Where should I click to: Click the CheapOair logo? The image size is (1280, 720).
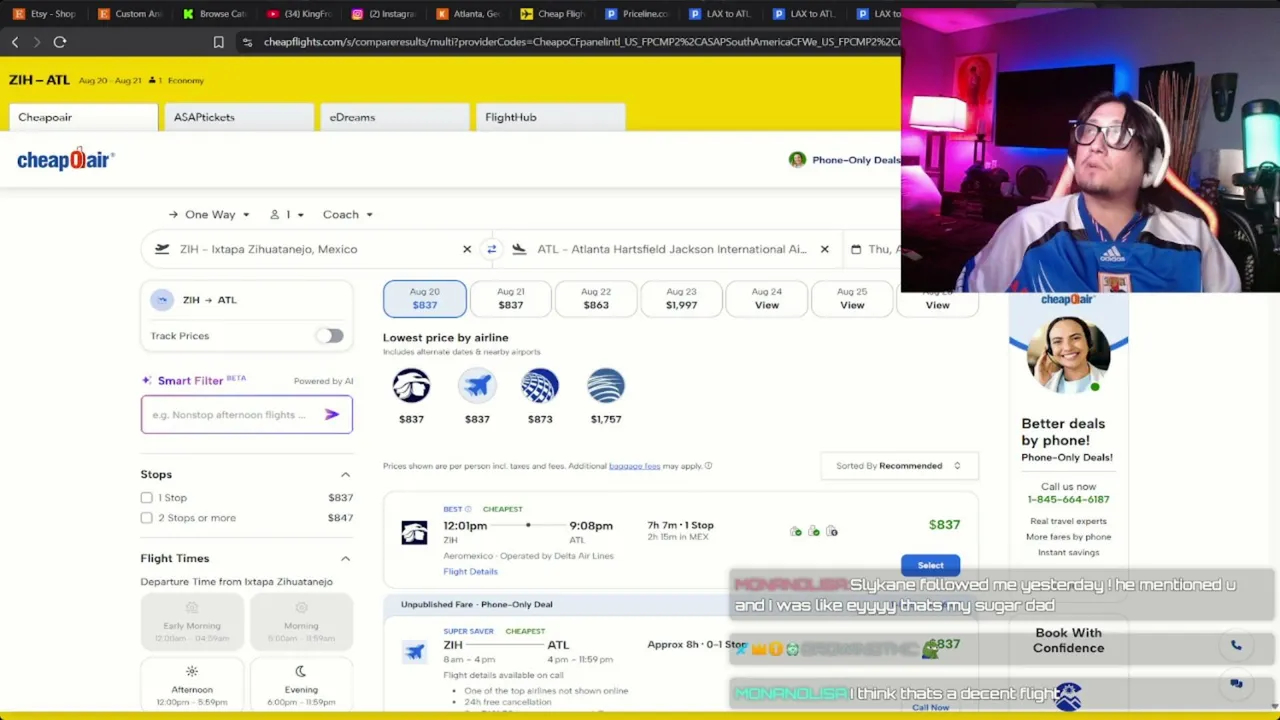click(x=66, y=160)
